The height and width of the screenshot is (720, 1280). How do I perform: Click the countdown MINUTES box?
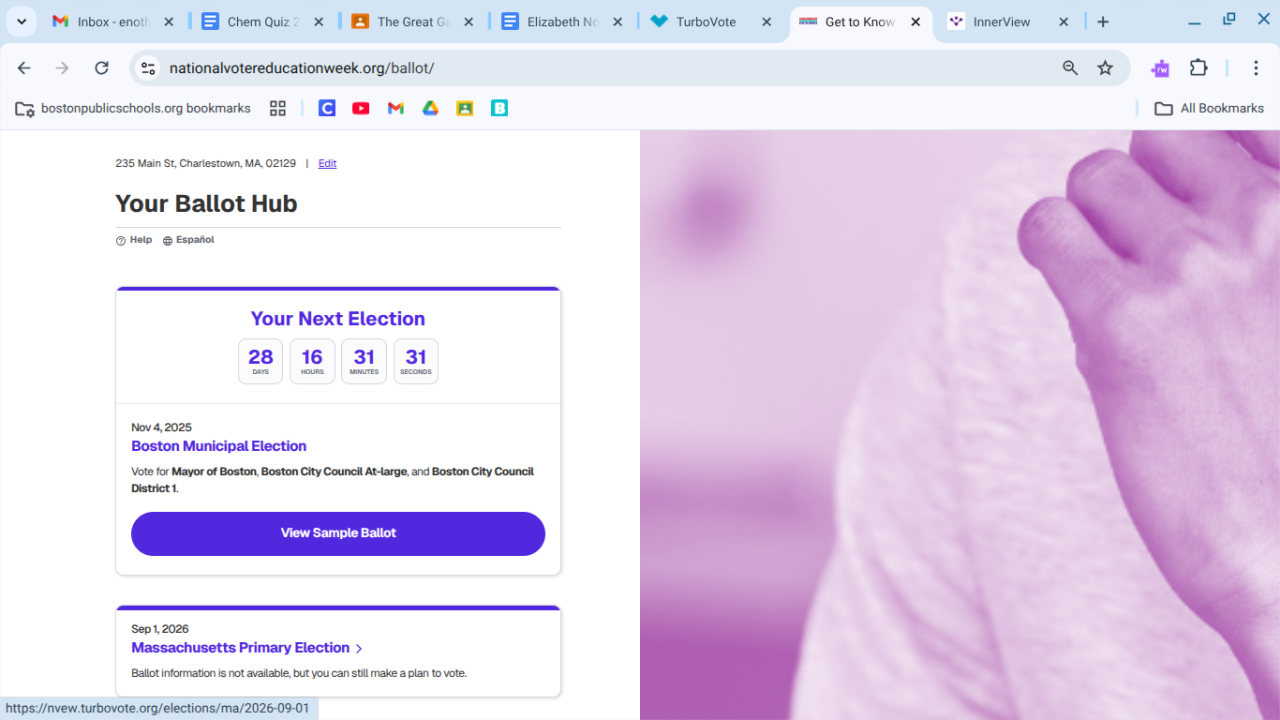click(x=364, y=361)
